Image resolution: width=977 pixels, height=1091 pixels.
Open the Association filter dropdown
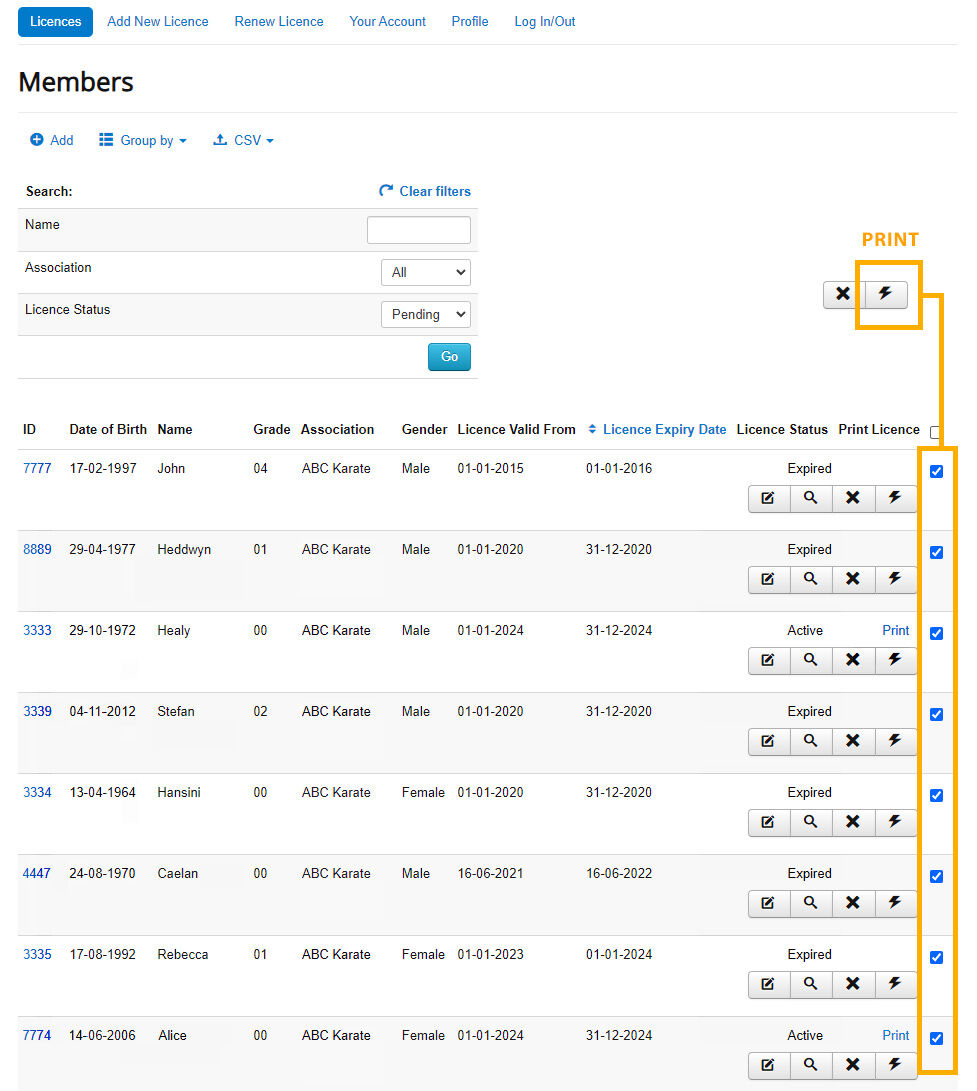425,272
